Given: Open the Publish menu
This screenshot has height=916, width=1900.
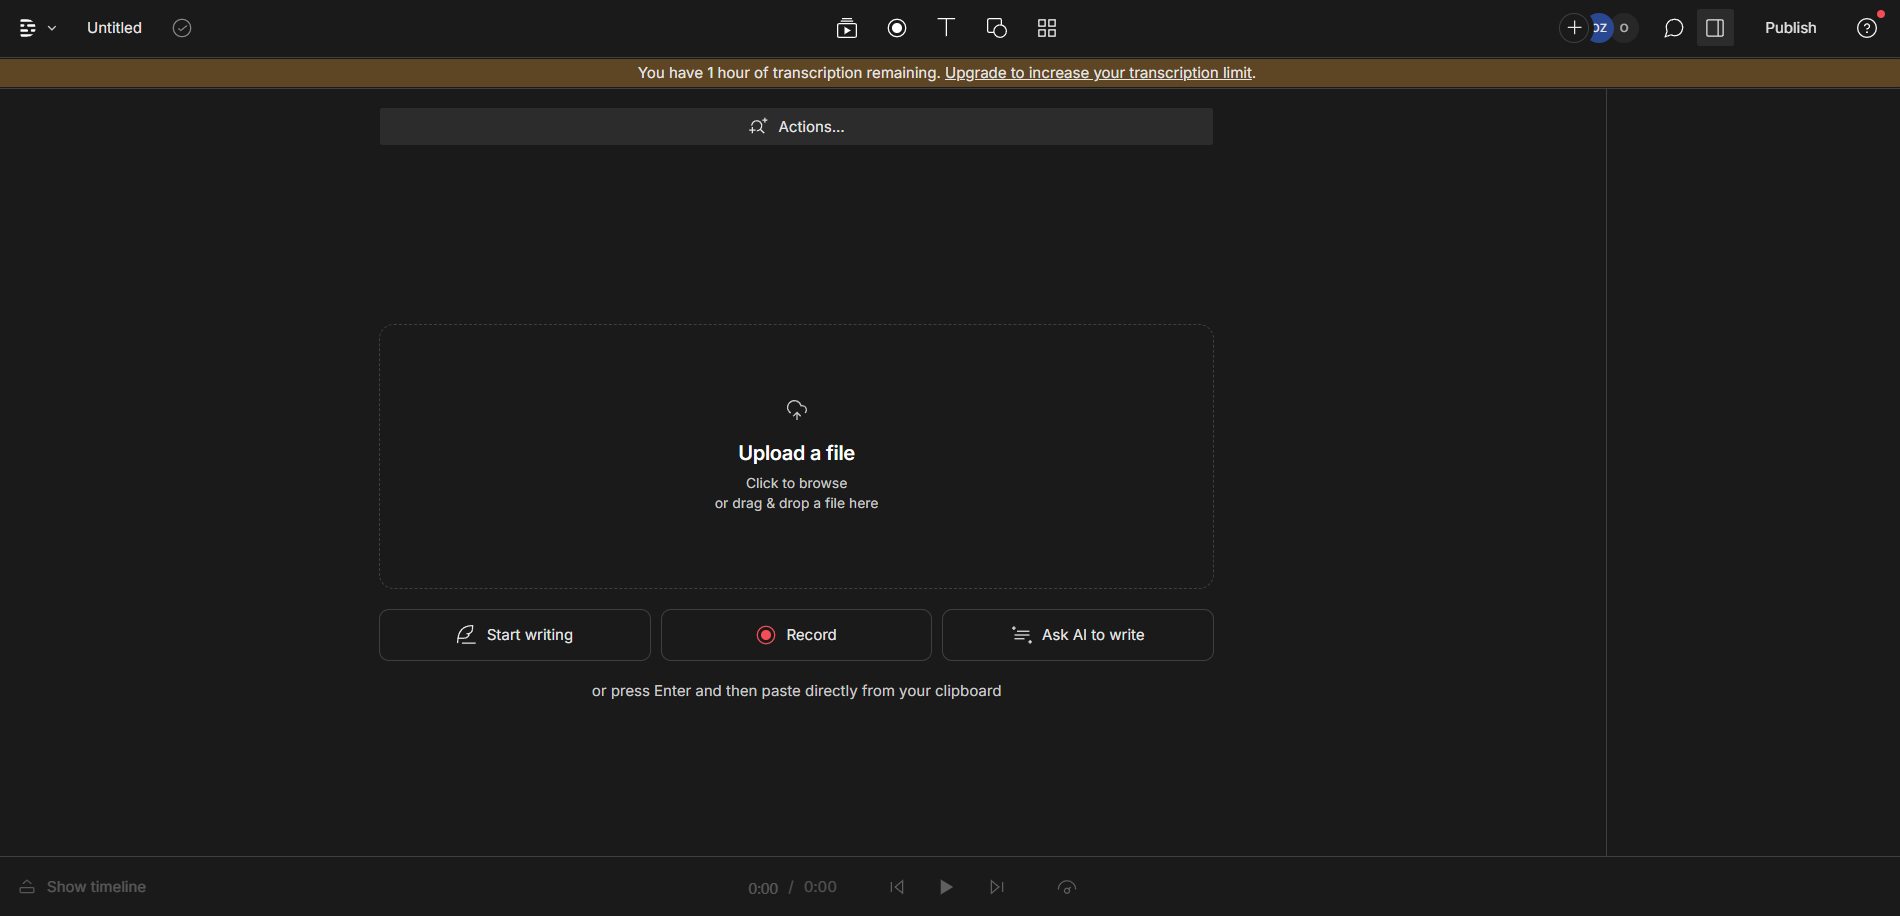Looking at the screenshot, I should click(x=1790, y=28).
